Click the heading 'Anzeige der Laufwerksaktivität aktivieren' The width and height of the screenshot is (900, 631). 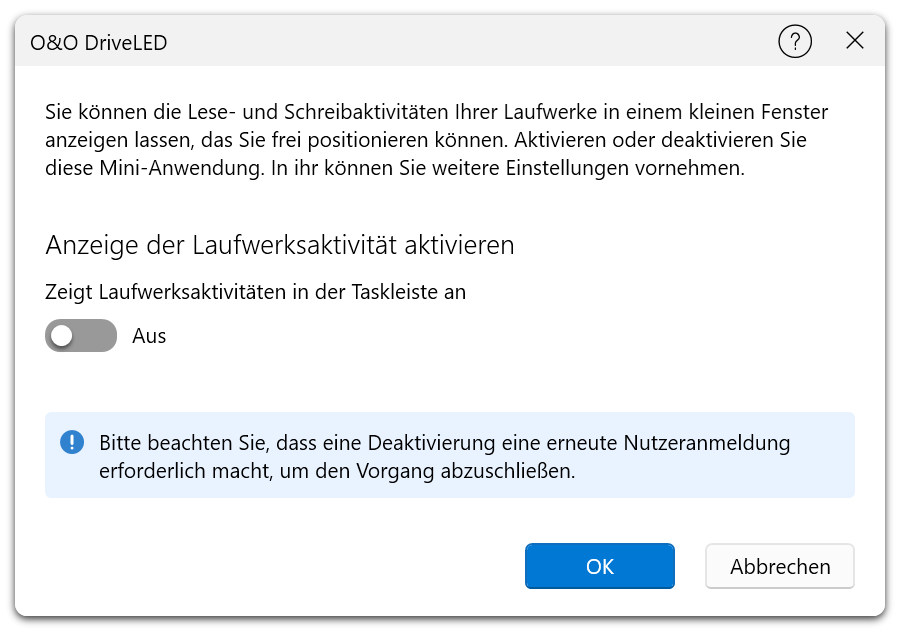(x=280, y=245)
